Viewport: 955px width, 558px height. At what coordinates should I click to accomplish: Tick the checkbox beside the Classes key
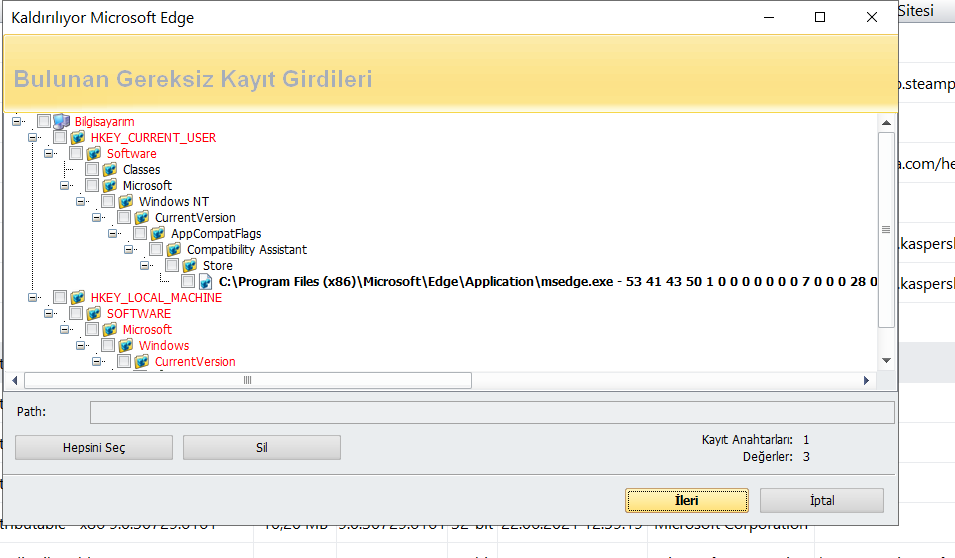coord(92,169)
